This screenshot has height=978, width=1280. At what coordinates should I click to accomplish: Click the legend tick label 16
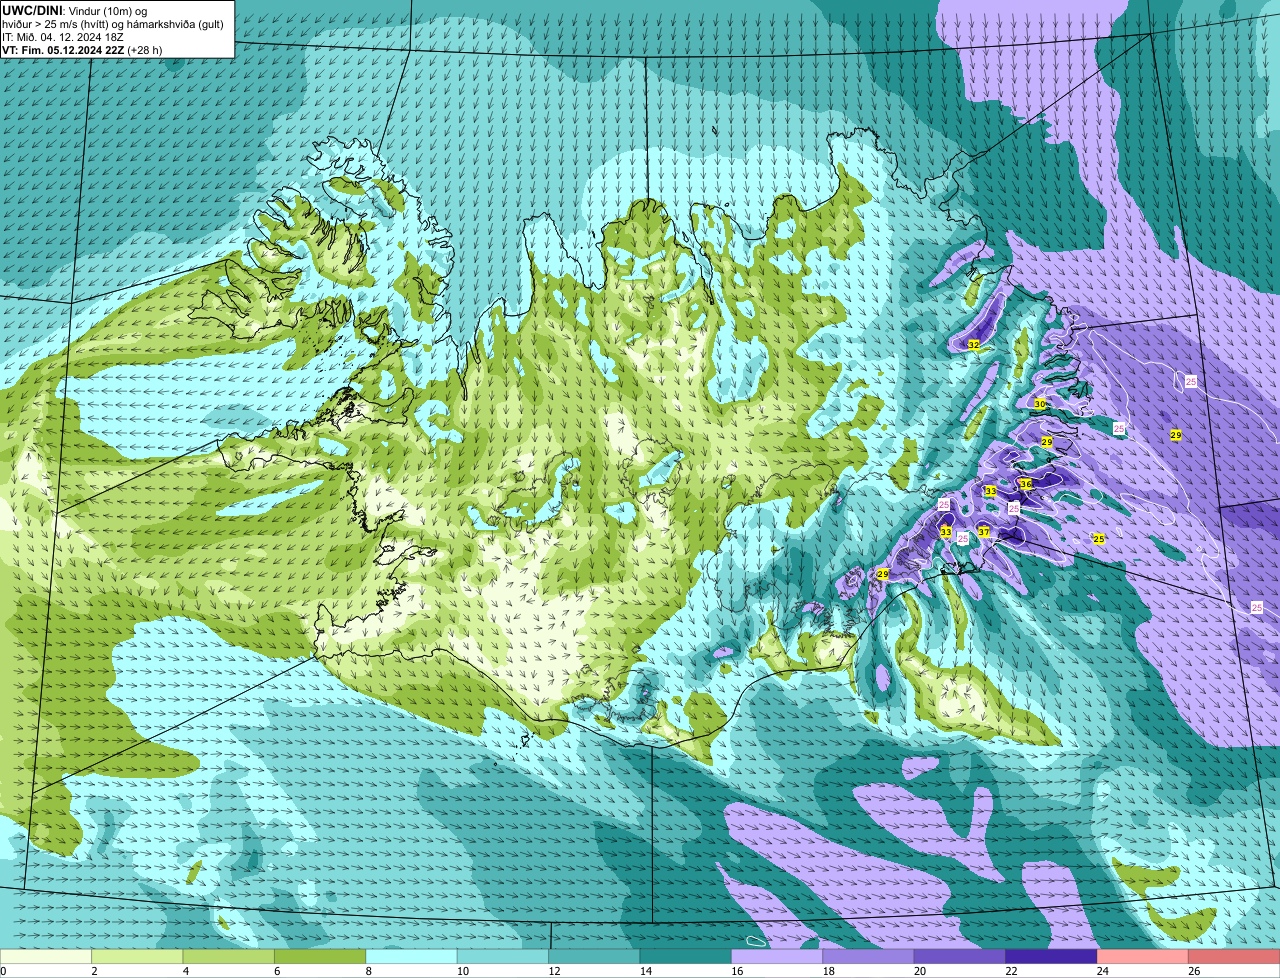point(736,971)
